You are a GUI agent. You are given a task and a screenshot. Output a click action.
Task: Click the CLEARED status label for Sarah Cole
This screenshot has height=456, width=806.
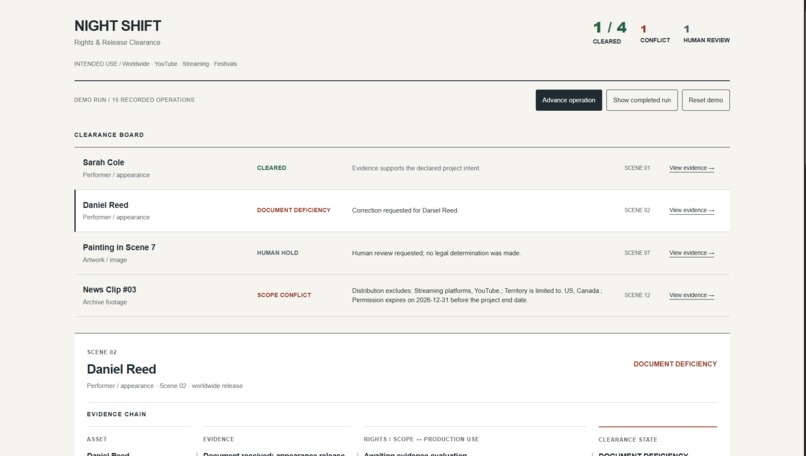click(271, 168)
